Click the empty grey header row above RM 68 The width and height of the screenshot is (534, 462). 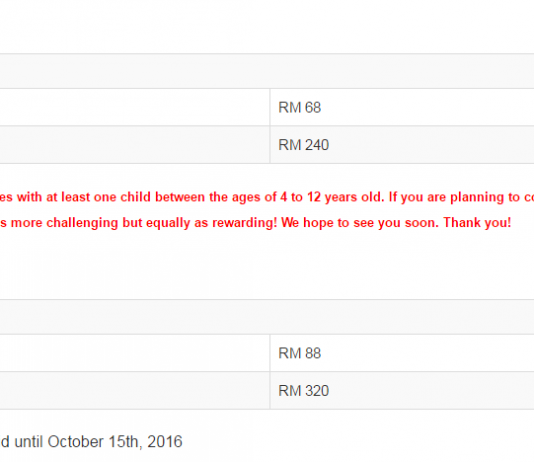[267, 71]
